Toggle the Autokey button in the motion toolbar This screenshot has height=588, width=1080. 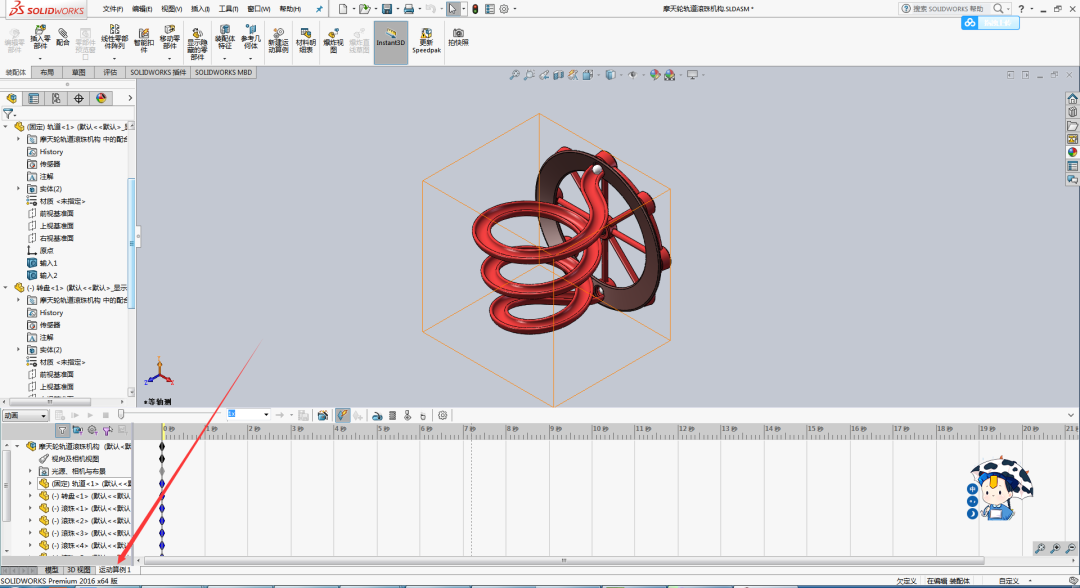point(343,414)
